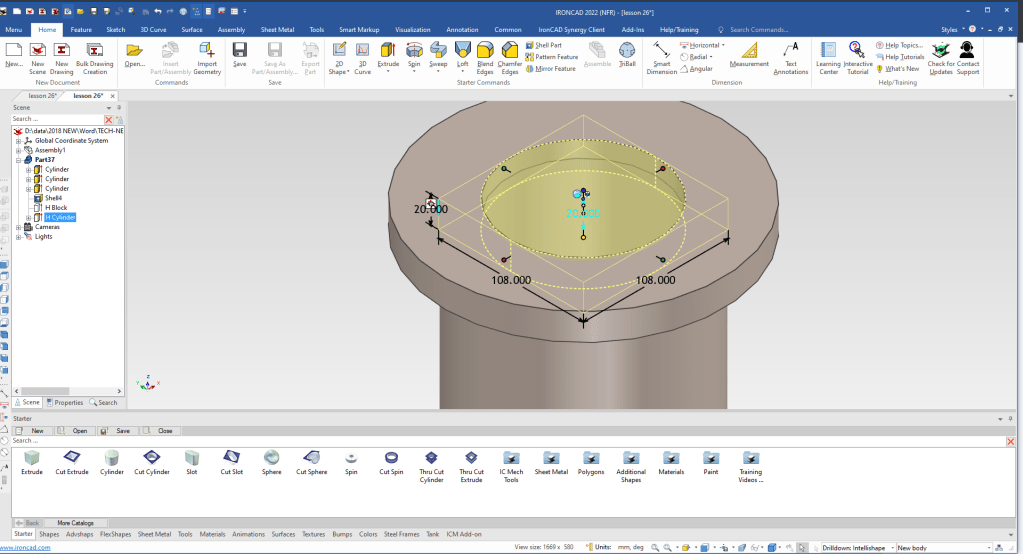Switch to the AdvShapes catalog tab
1023x554 pixels.
click(80, 534)
